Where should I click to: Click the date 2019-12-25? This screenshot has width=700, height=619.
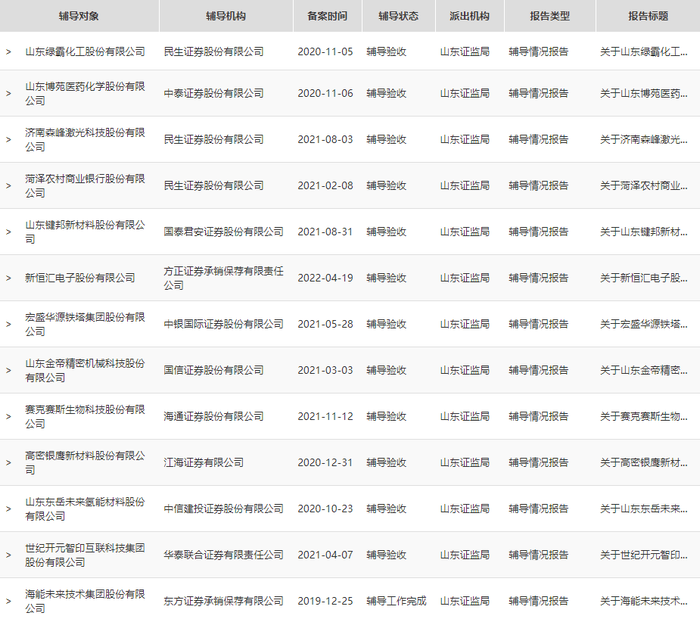coord(325,602)
